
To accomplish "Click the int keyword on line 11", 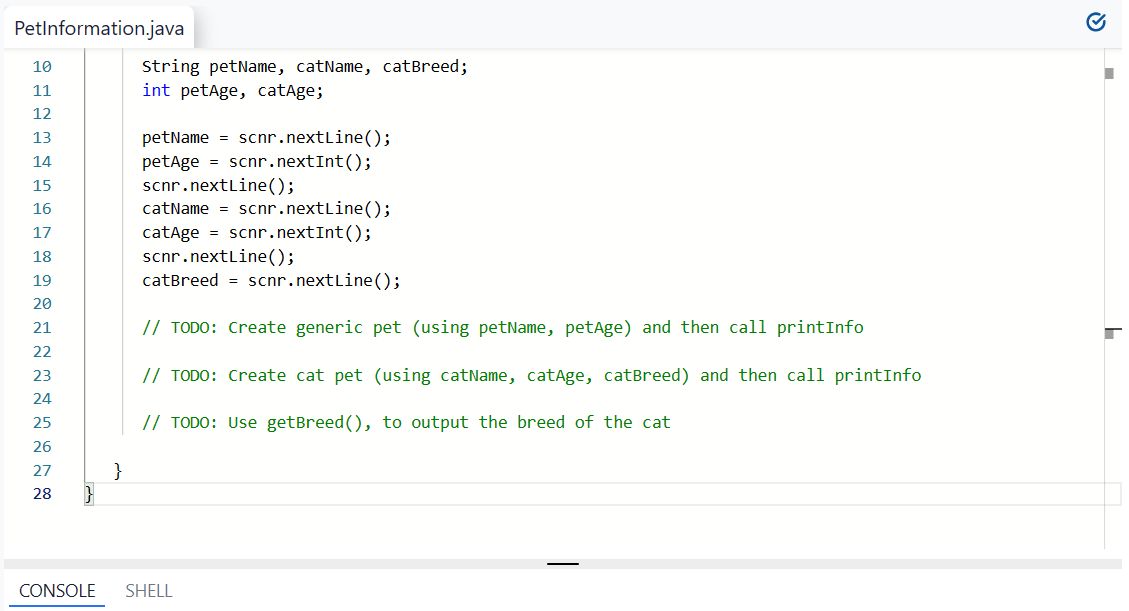I will coord(155,90).
